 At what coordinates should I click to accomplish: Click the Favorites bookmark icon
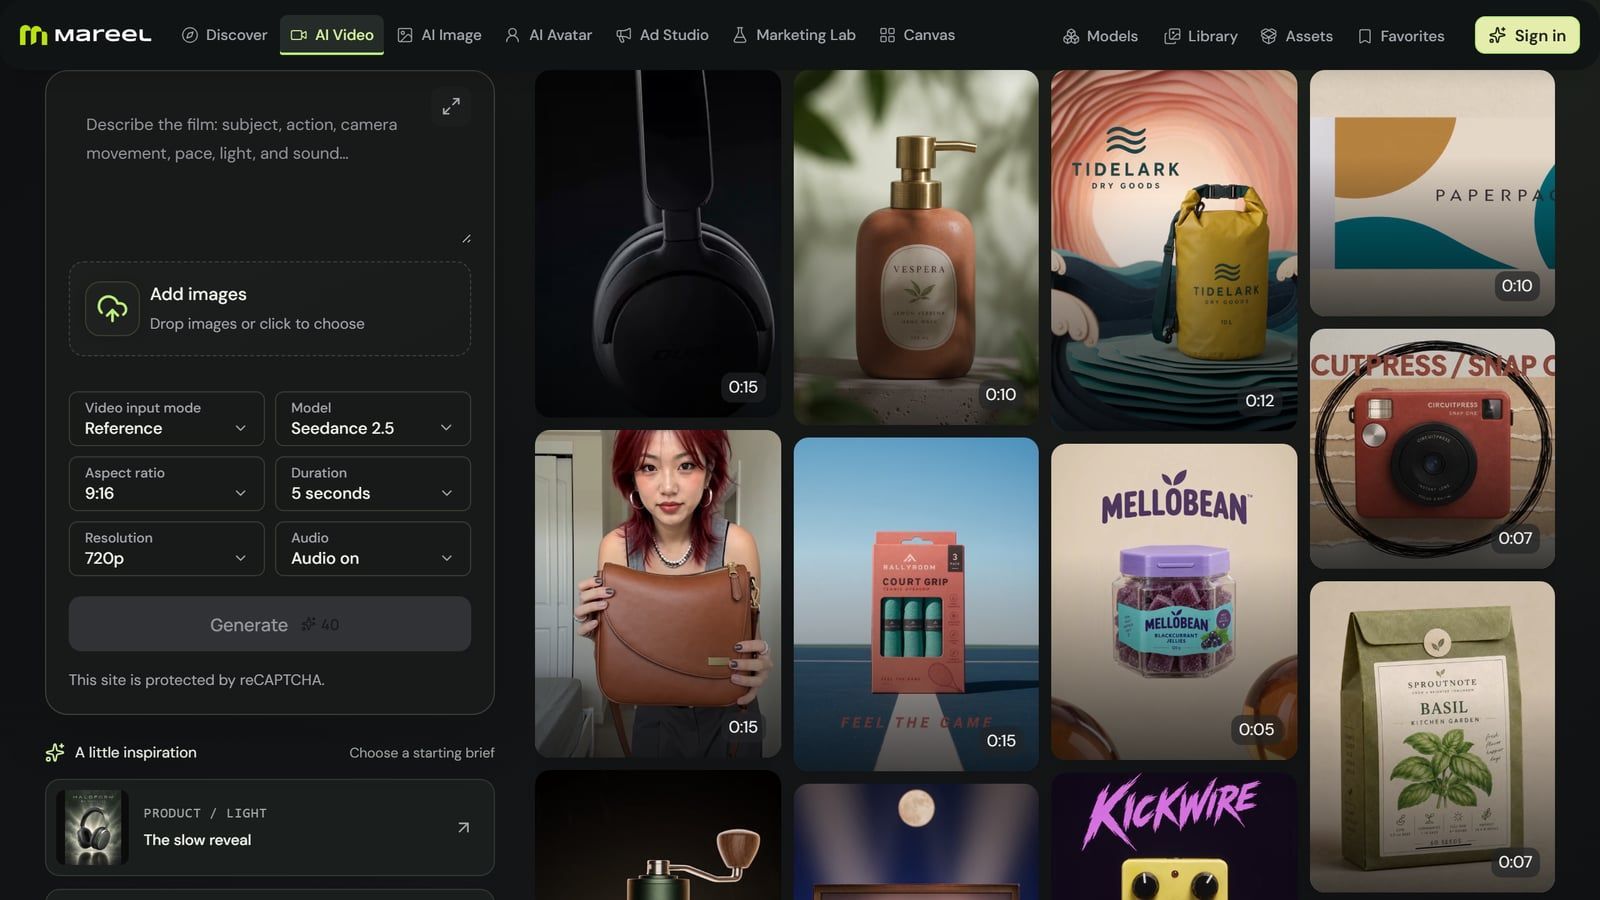tap(1365, 36)
